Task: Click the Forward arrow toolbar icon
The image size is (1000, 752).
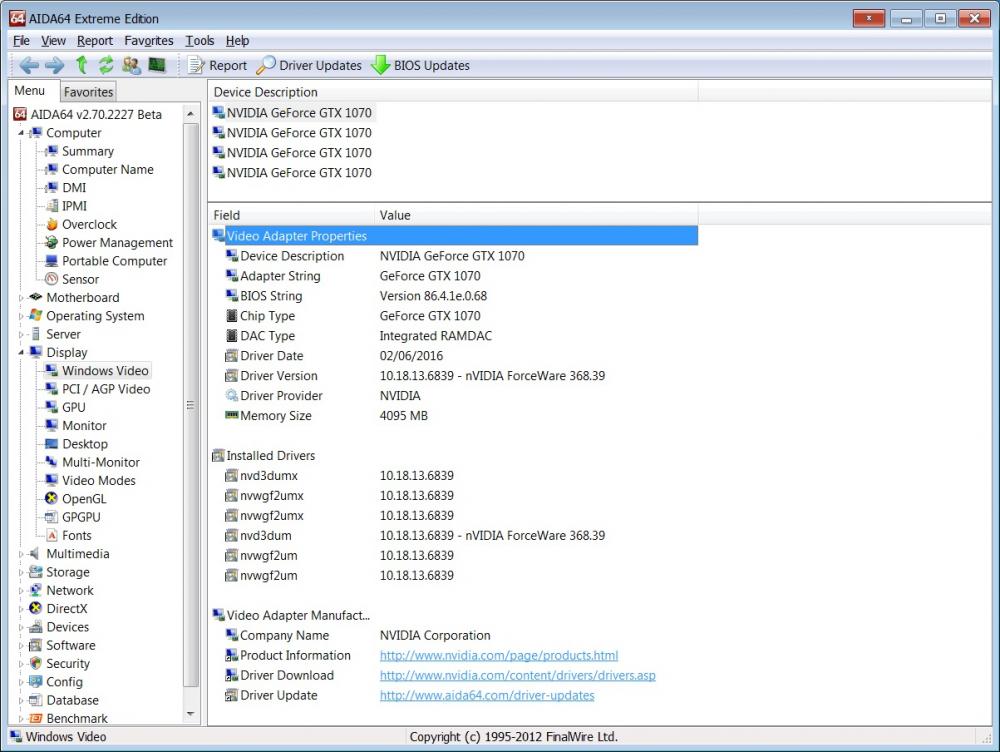Action: click(55, 65)
